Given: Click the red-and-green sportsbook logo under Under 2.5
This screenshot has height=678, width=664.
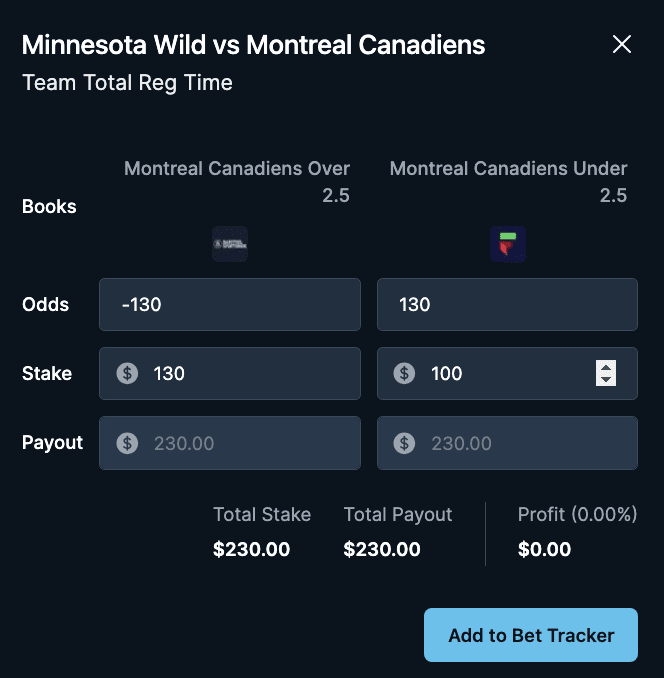Looking at the screenshot, I should (x=508, y=244).
